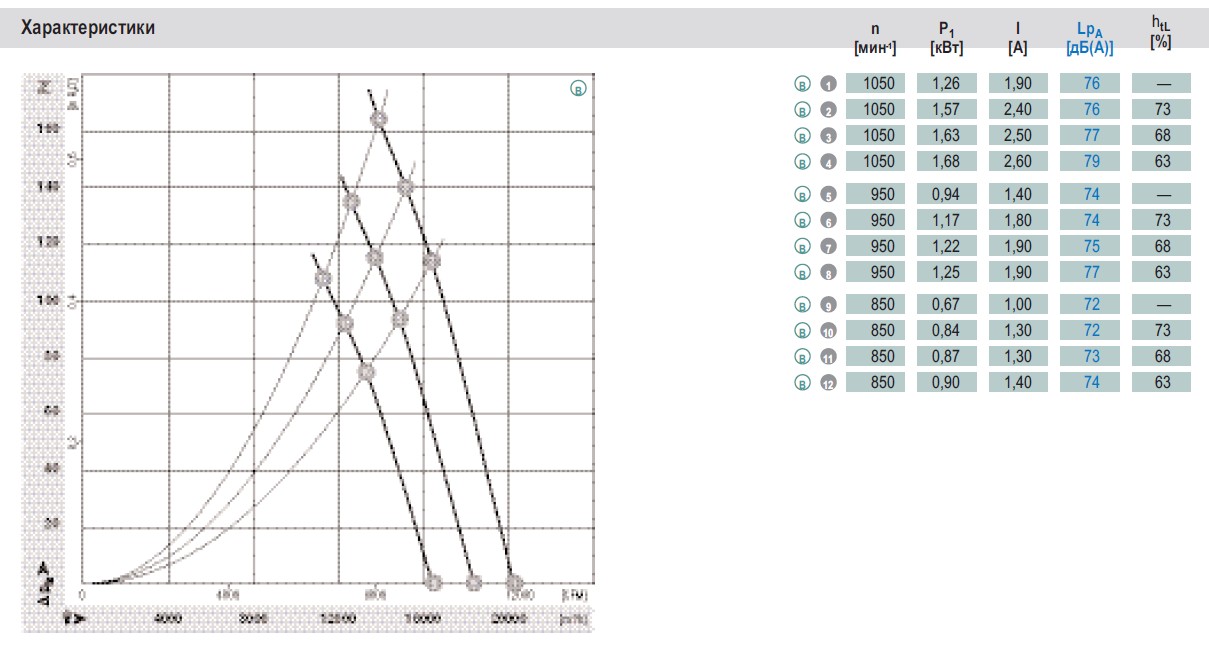1209x652 pixels.
Task: Click the 850 speed cell in row 9
Action: click(x=875, y=305)
